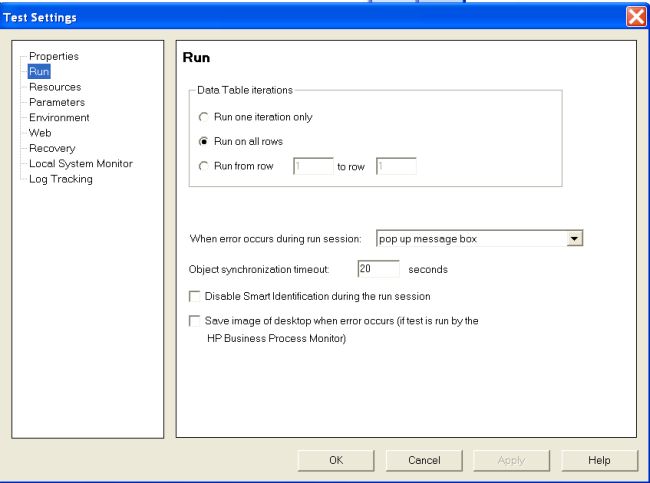This screenshot has height=483, width=650.
Task: Click the "Test Settings" window title
Action: click(40, 17)
